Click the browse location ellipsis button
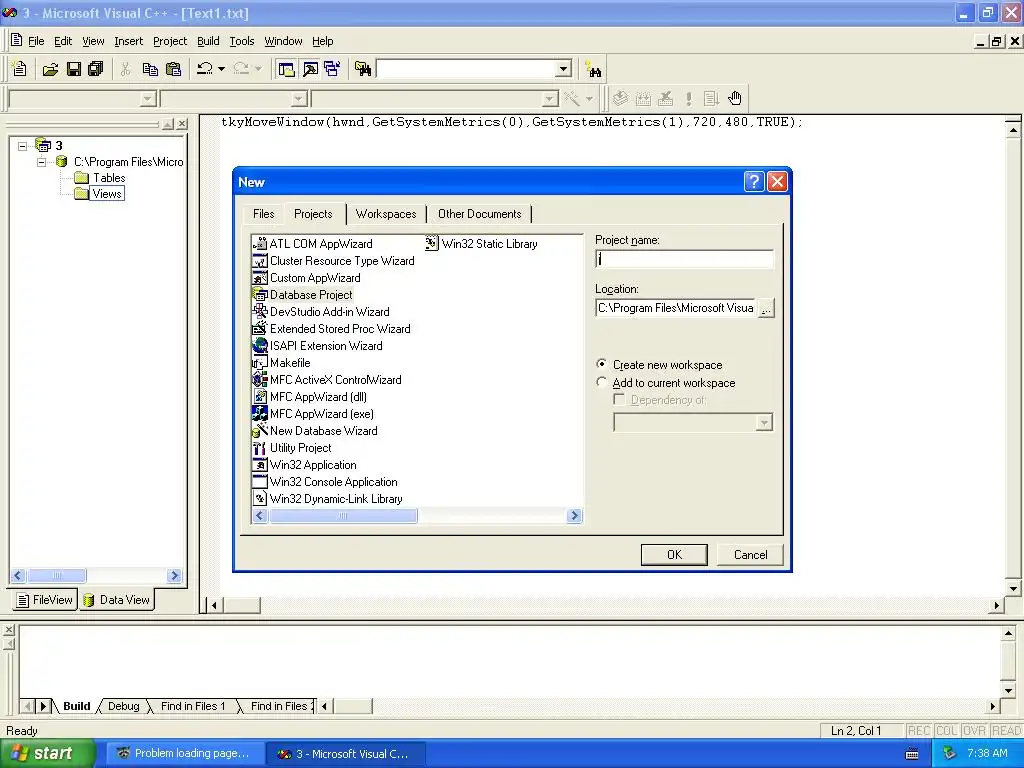 coord(766,308)
